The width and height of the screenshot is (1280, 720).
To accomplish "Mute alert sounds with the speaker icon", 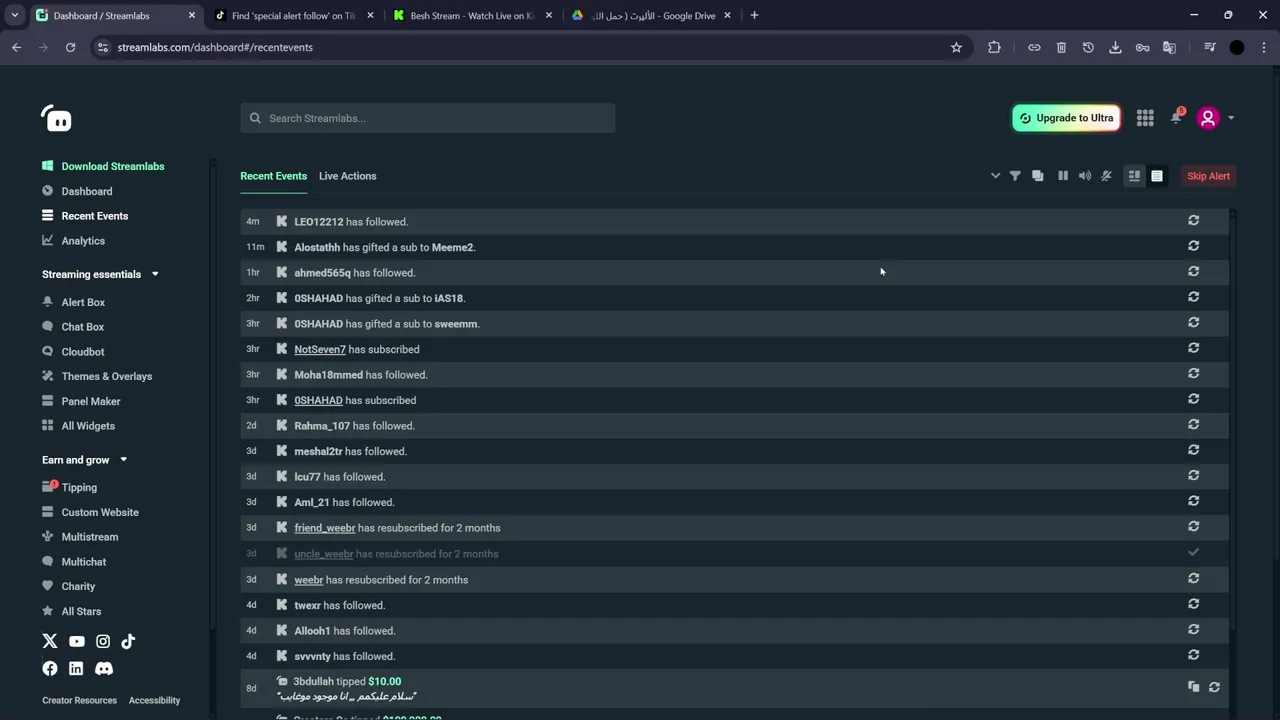I will click(x=1085, y=176).
